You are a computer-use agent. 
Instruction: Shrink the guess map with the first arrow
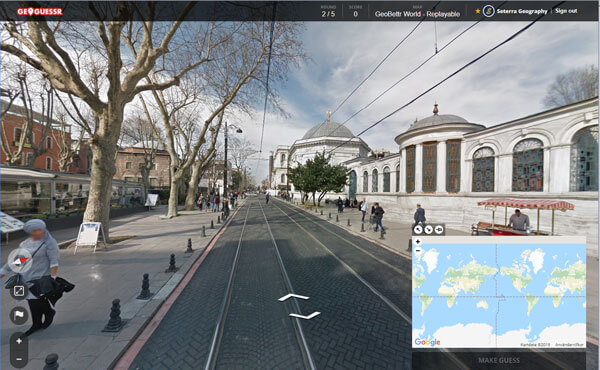tap(419, 230)
